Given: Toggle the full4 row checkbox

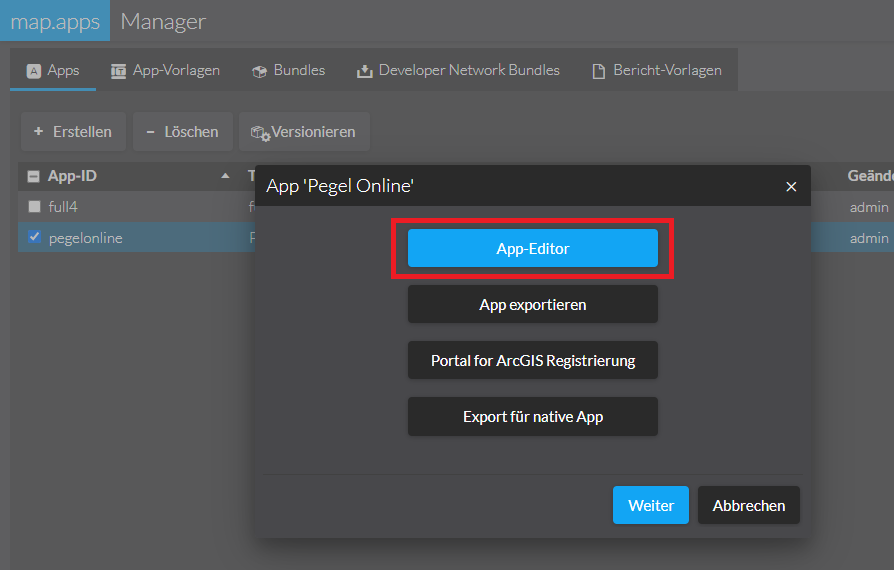Looking at the screenshot, I should [x=35, y=206].
